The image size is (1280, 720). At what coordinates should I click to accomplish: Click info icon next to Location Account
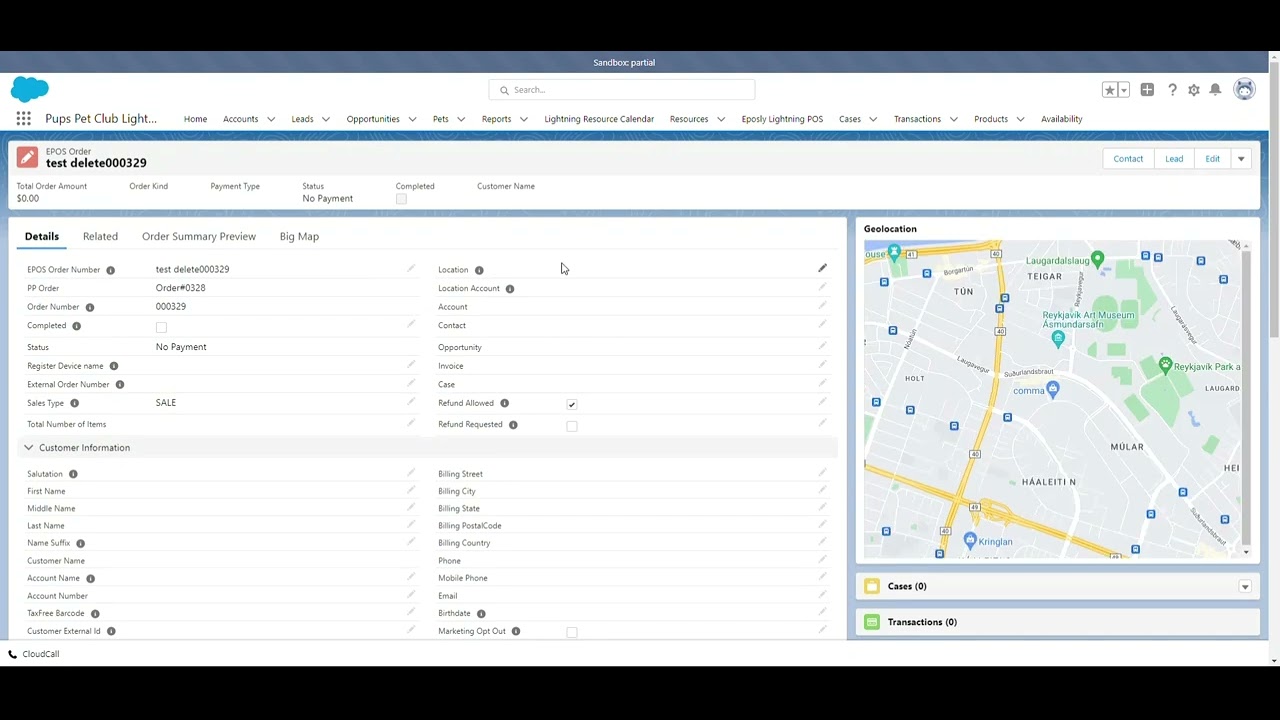pos(509,289)
